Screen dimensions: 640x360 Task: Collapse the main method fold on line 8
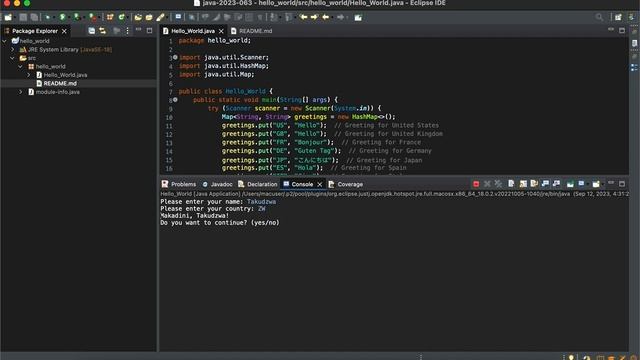tap(175, 100)
